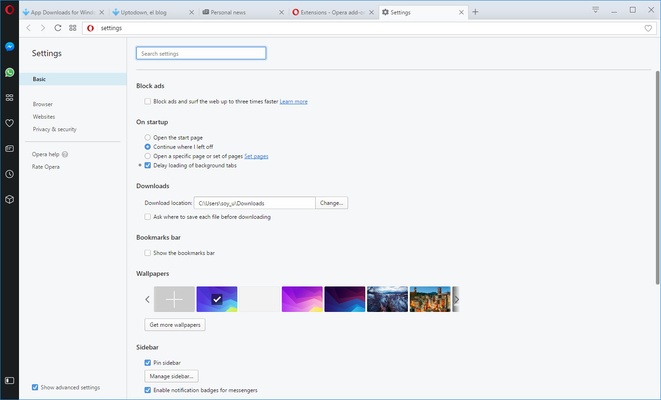
Task: Close the Personal news tab
Action: coord(281,12)
